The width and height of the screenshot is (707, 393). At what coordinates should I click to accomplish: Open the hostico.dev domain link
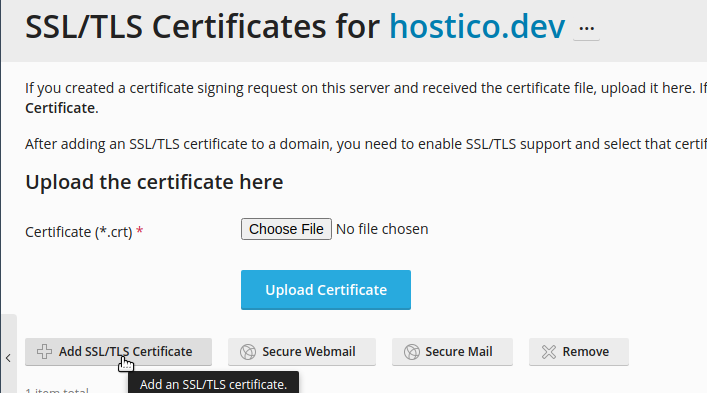(477, 27)
